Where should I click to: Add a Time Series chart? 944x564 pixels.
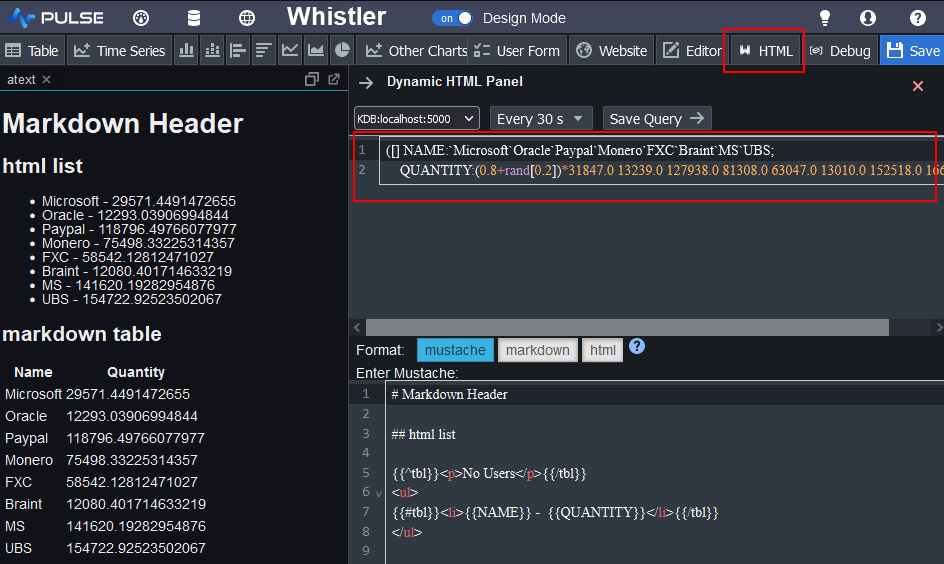point(119,51)
